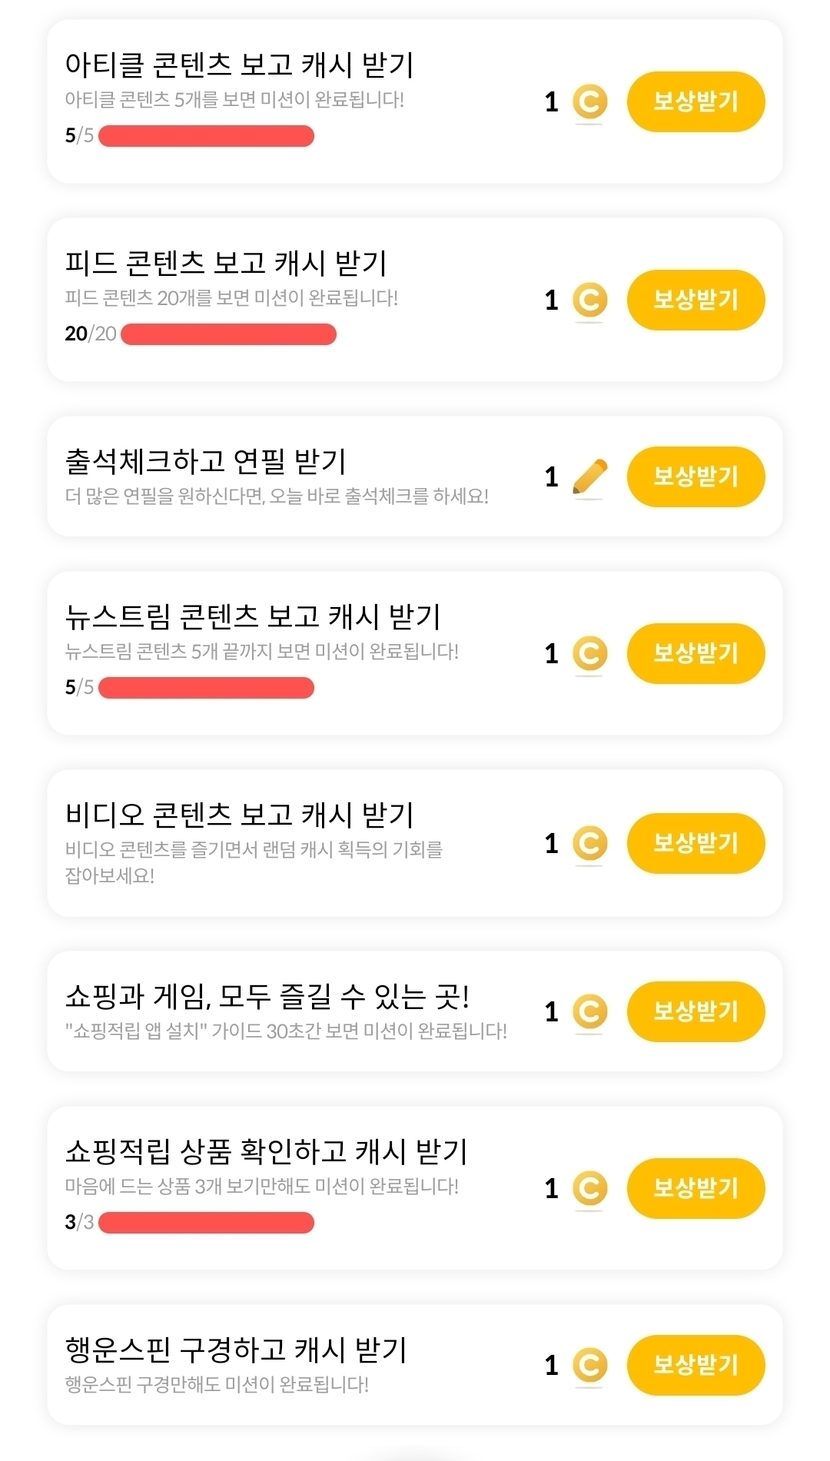Image resolution: width=830 pixels, height=1461 pixels.
Task: Claim reward for 아티클 콘텐츠 mission
Action: [x=695, y=102]
